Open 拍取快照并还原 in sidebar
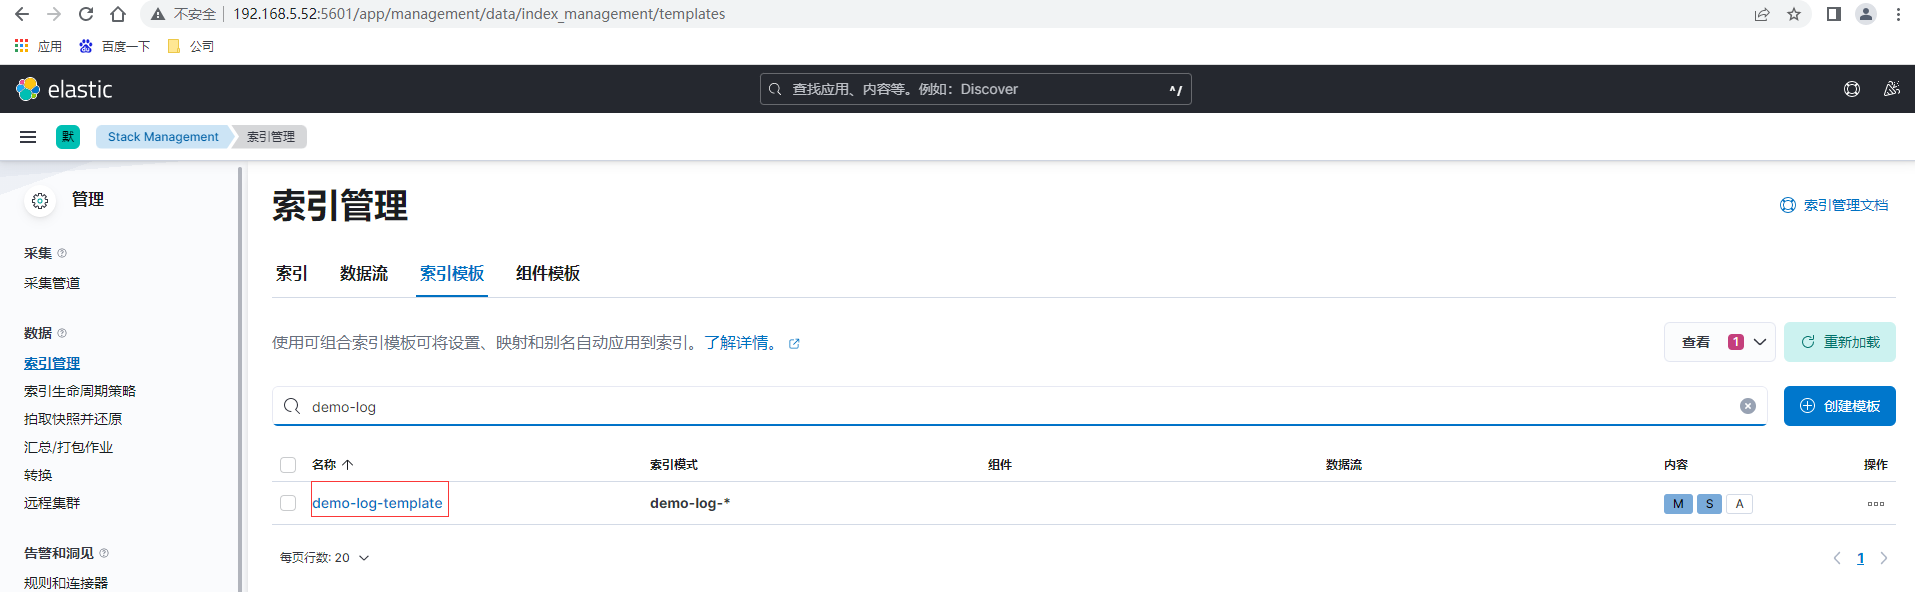Image resolution: width=1915 pixels, height=592 pixels. click(73, 419)
